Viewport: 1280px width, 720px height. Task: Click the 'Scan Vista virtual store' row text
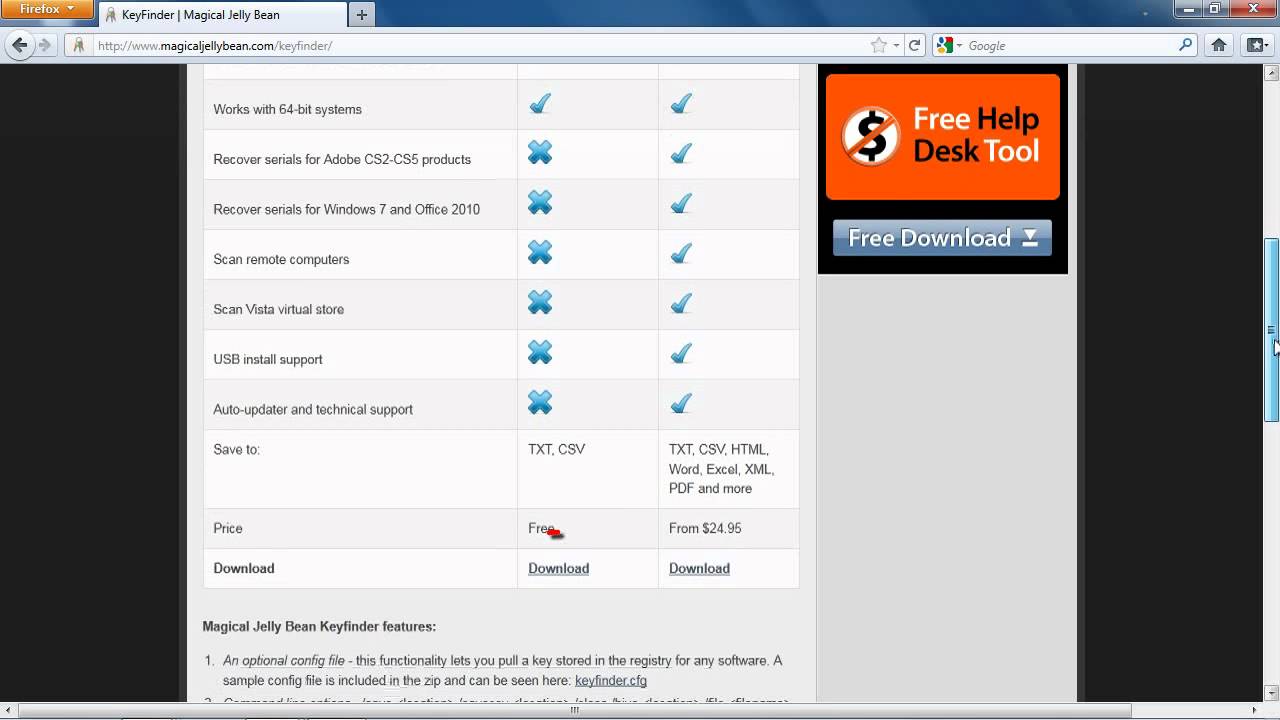278,309
